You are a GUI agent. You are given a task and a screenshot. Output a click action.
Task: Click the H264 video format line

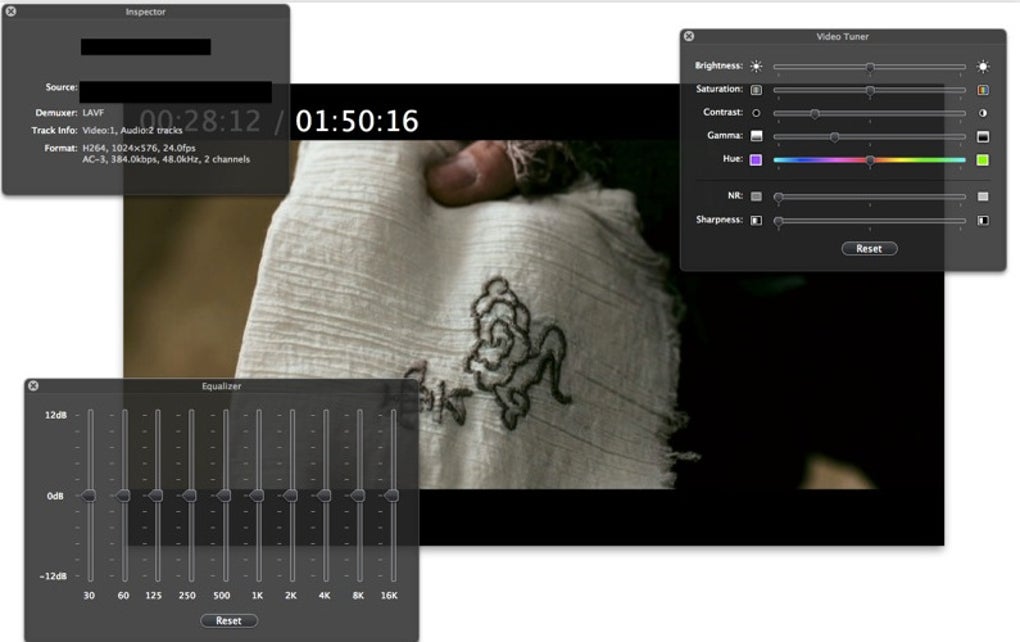(139, 148)
